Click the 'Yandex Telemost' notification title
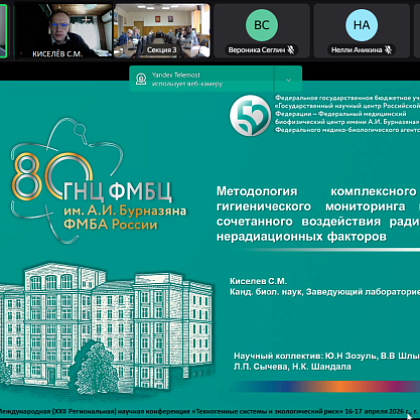Screen dimensions: 420x420 coord(176,75)
